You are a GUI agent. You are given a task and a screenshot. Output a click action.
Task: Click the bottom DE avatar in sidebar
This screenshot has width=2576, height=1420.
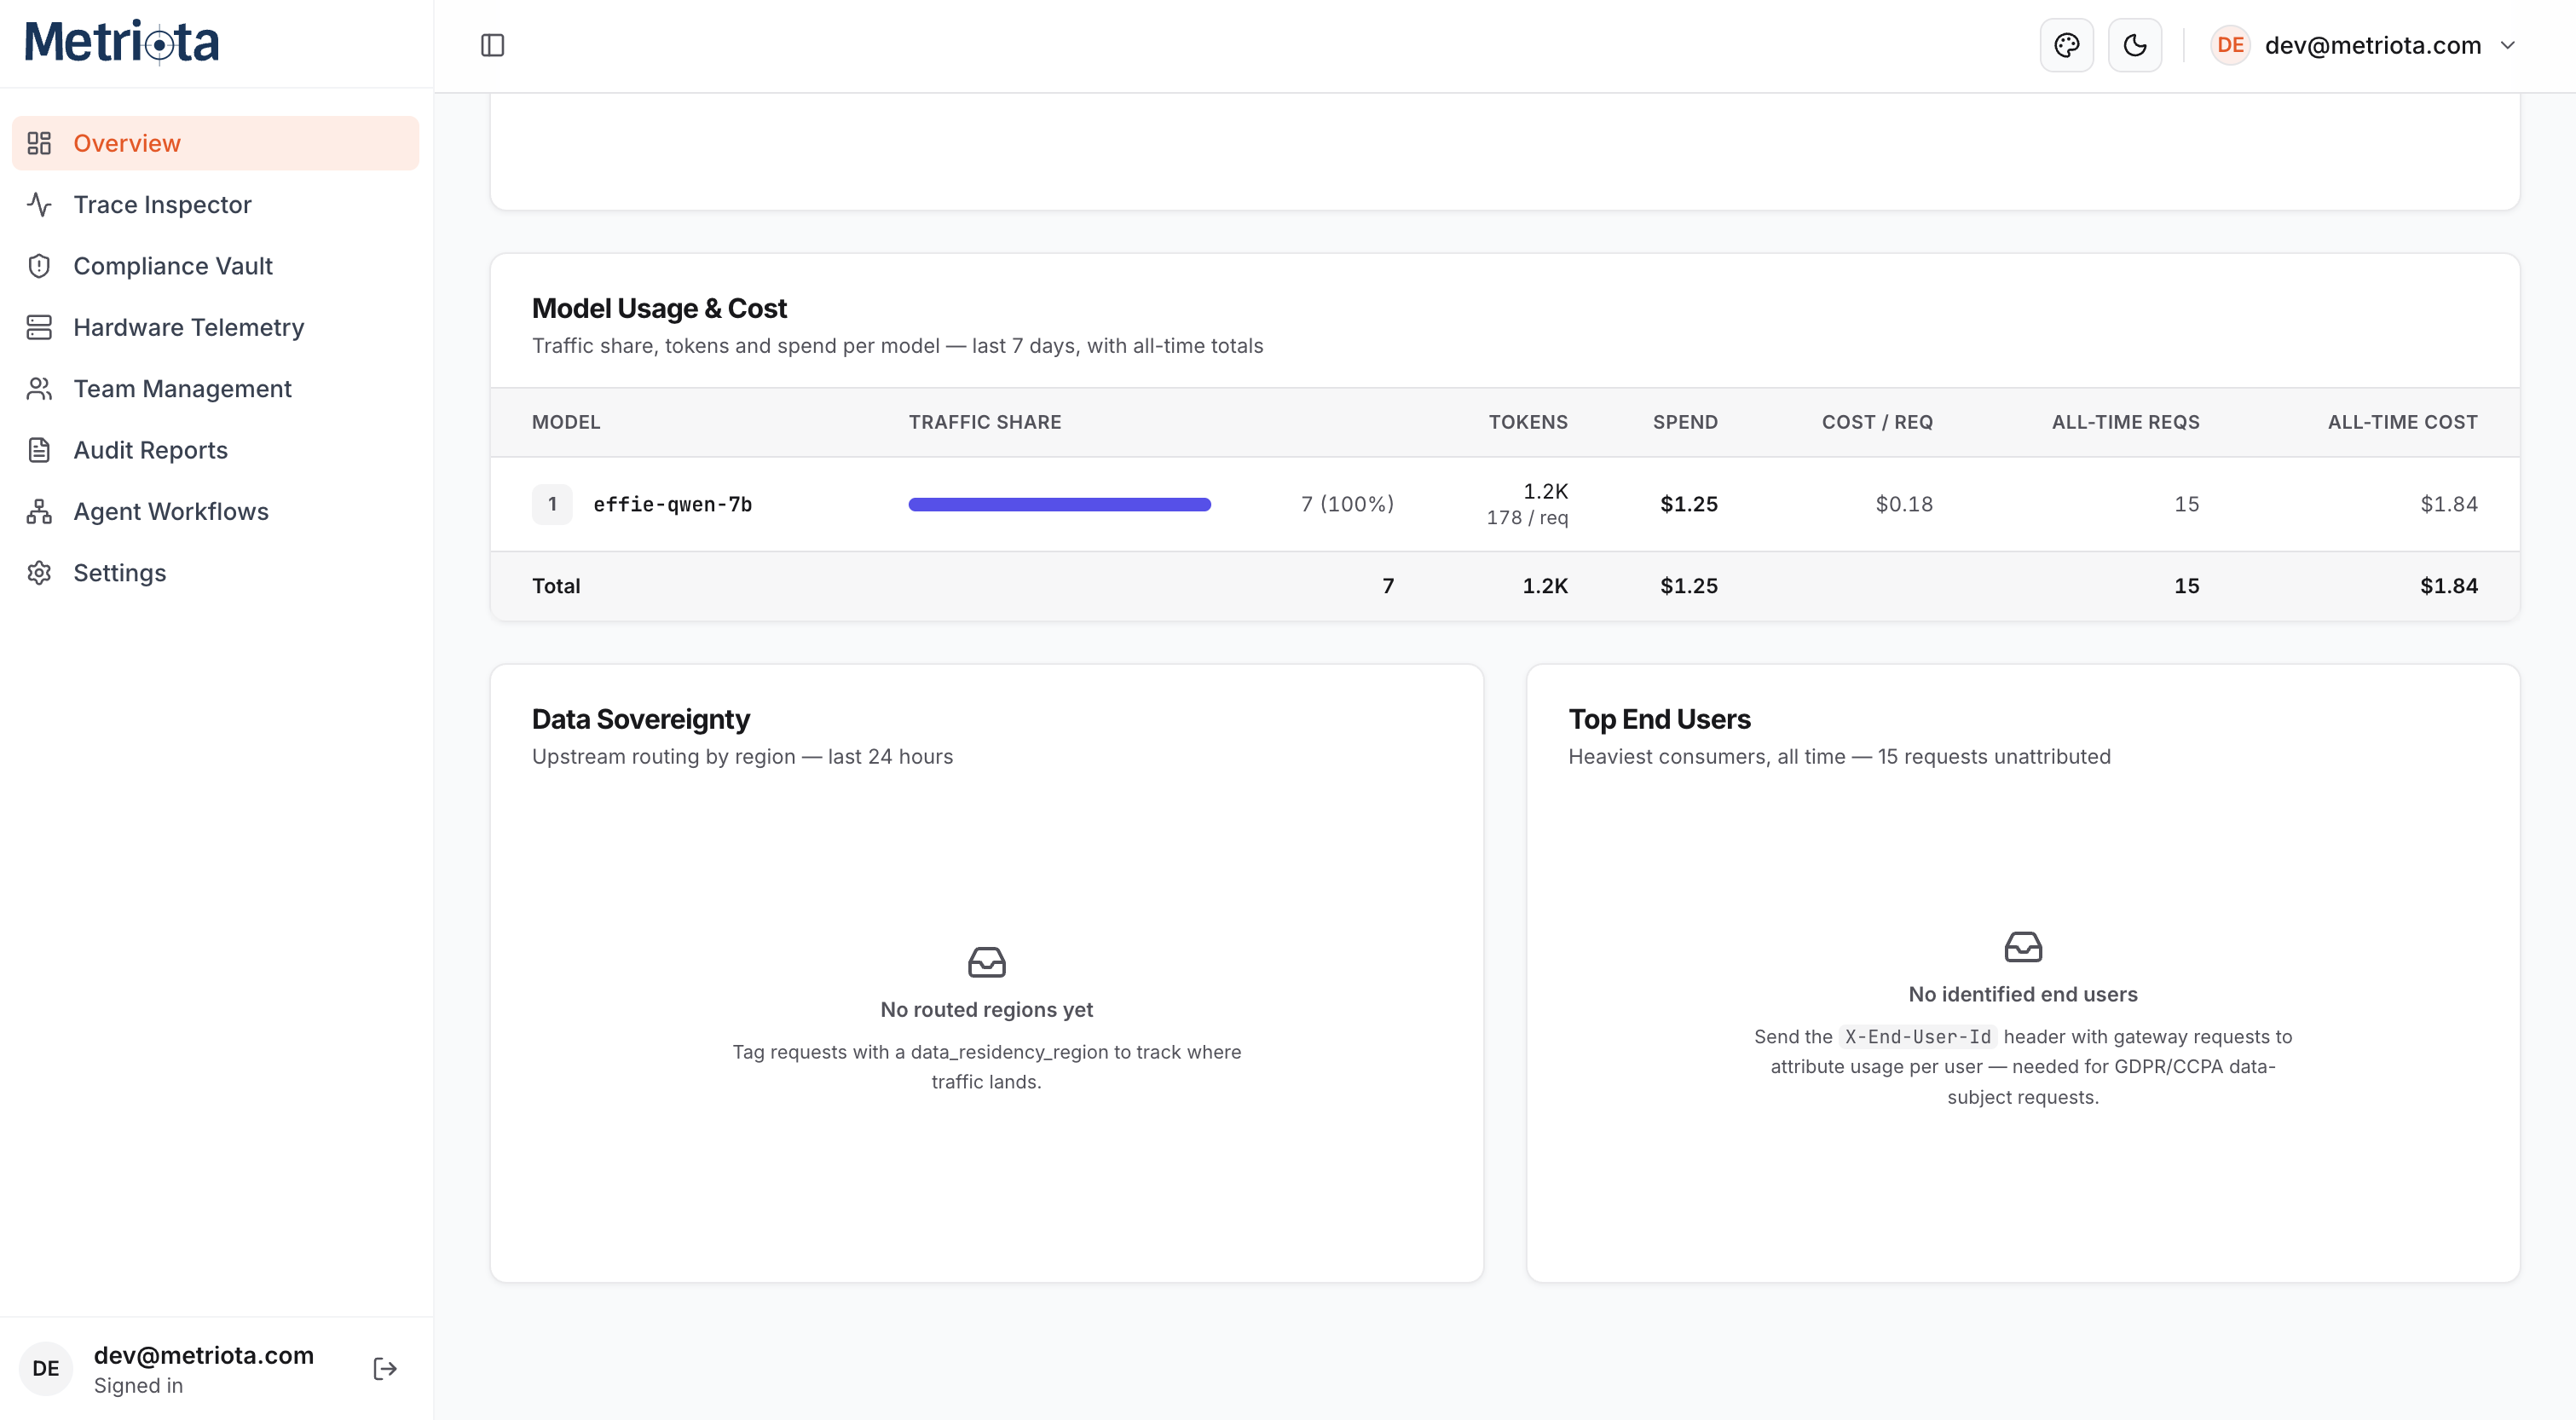(46, 1368)
